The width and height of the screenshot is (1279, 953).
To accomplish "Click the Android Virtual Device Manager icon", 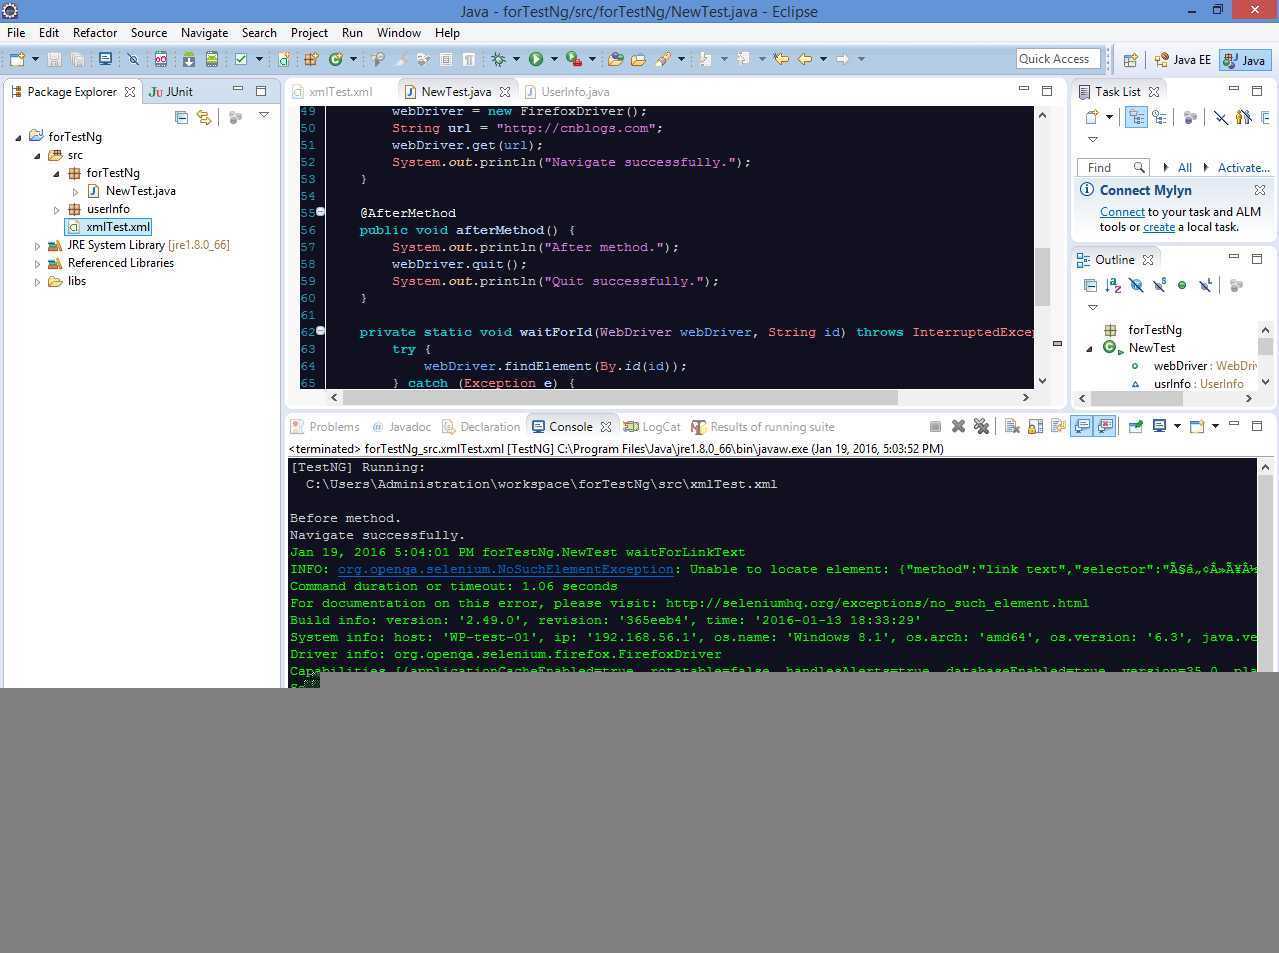I will click(x=212, y=59).
